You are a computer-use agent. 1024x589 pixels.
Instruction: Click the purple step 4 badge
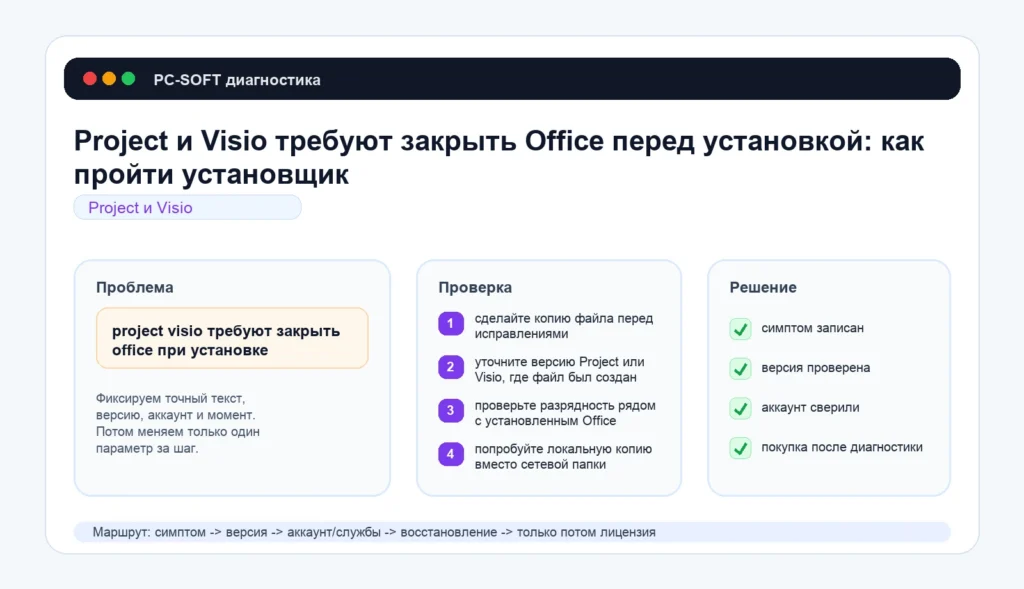(451, 454)
